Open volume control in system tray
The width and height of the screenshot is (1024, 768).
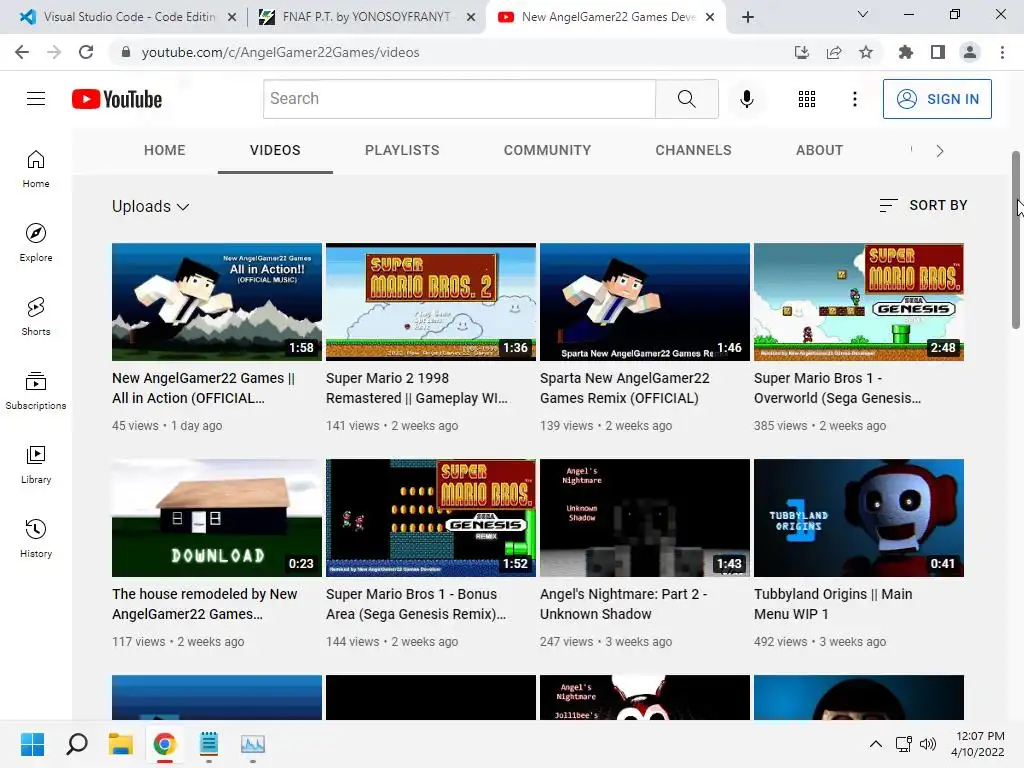coord(928,744)
